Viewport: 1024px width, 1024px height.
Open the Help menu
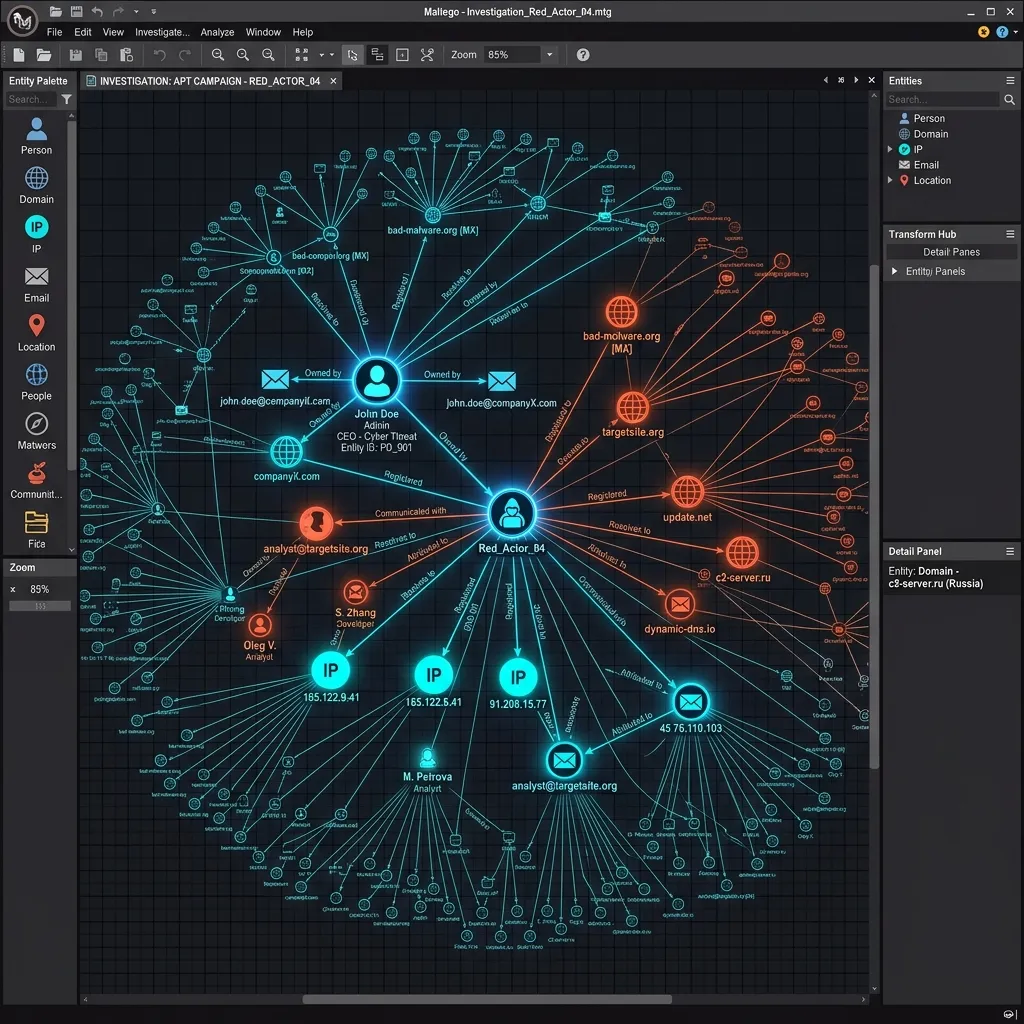coord(302,32)
